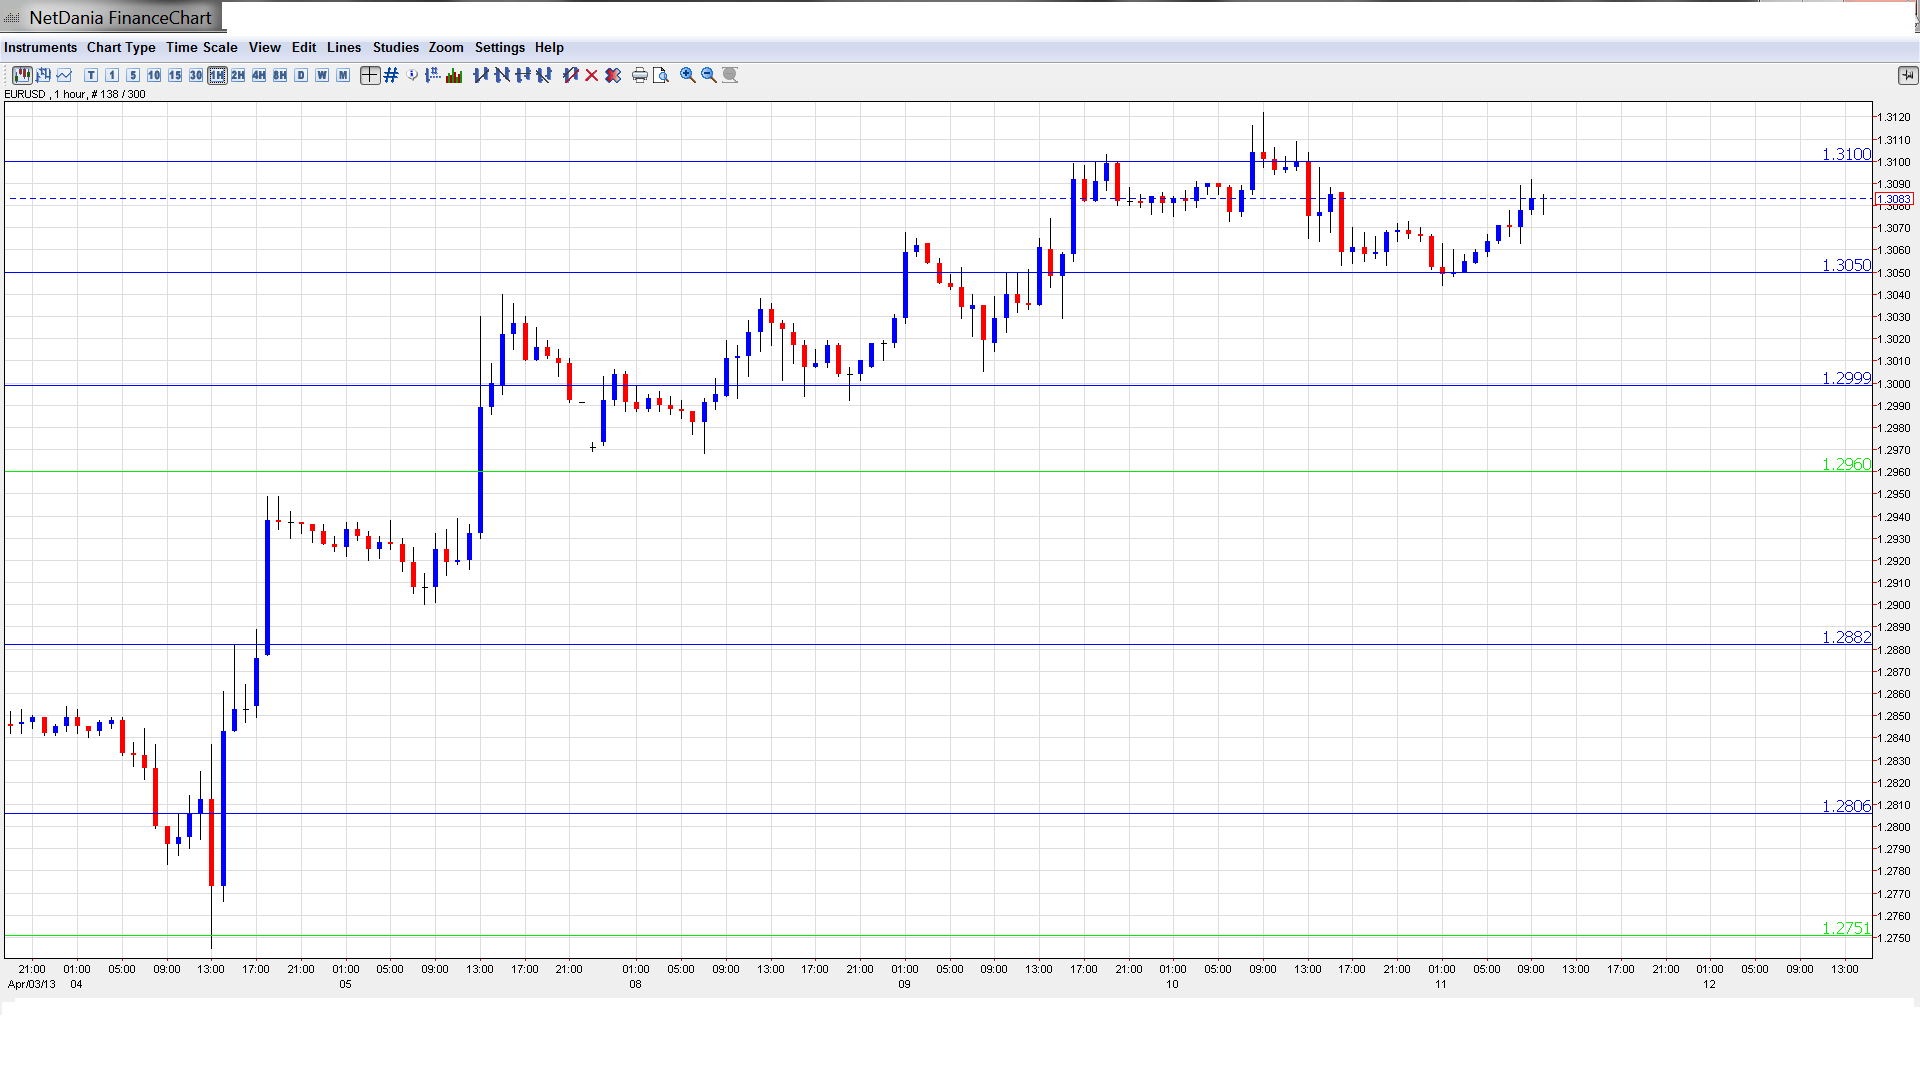Screen dimensions: 1920x1080
Task: Open the Instruments menu
Action: pos(40,47)
